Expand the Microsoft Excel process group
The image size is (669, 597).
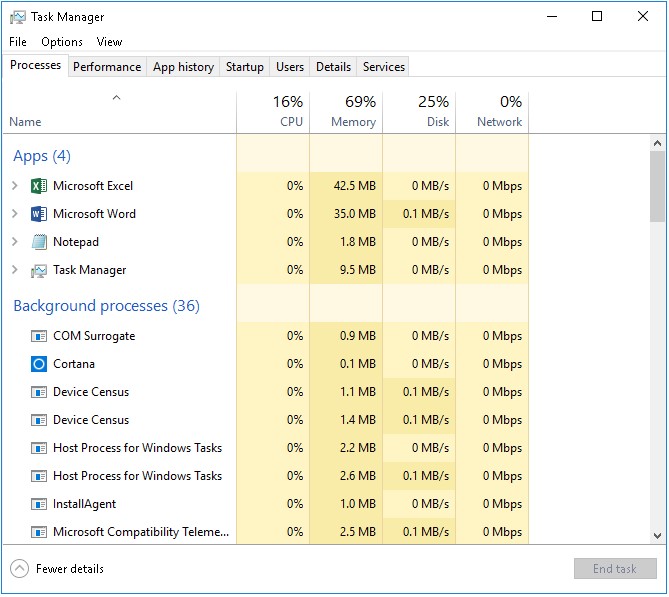[15, 186]
